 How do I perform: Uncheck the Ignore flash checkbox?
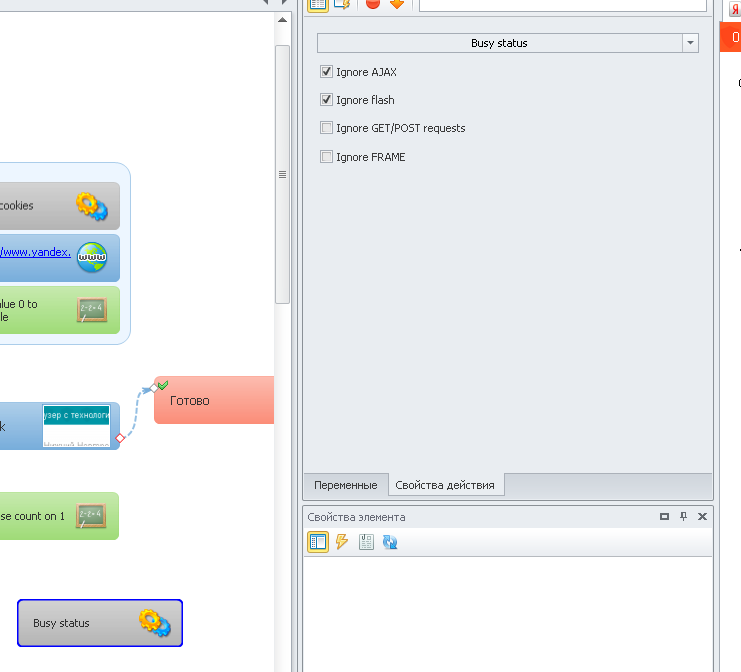tap(326, 100)
